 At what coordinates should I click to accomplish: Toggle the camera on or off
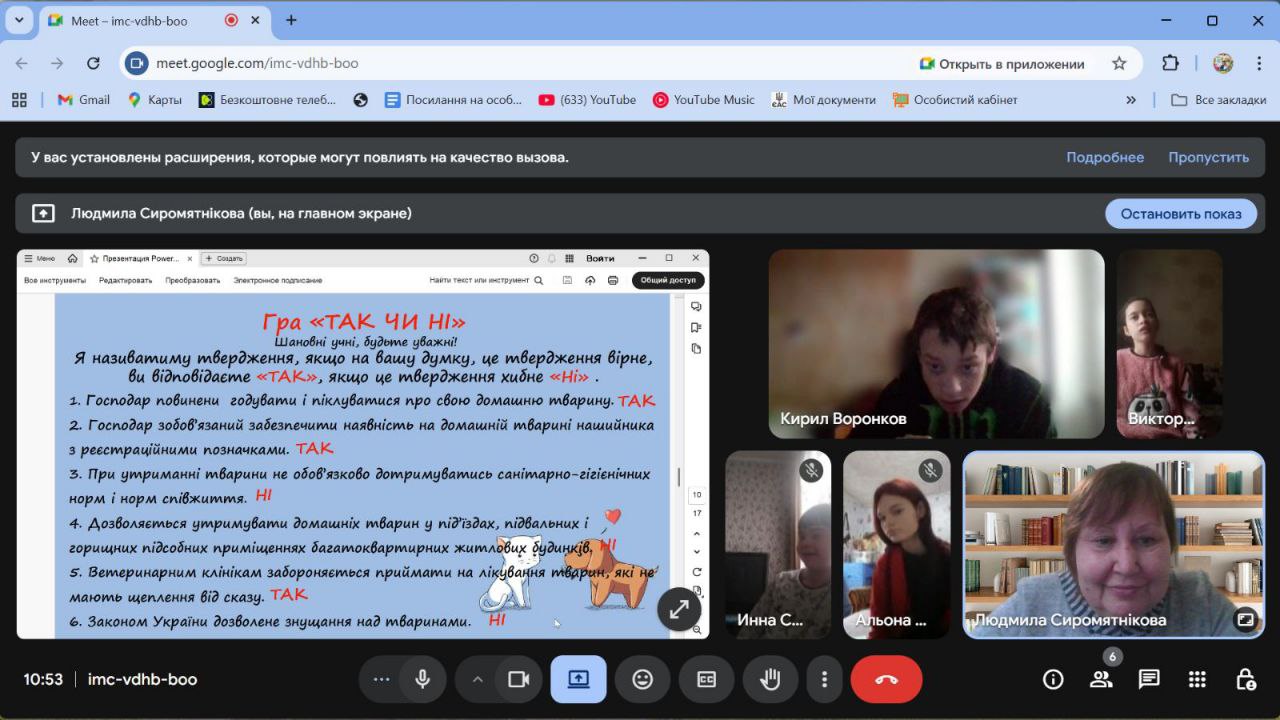pyautogui.click(x=518, y=680)
